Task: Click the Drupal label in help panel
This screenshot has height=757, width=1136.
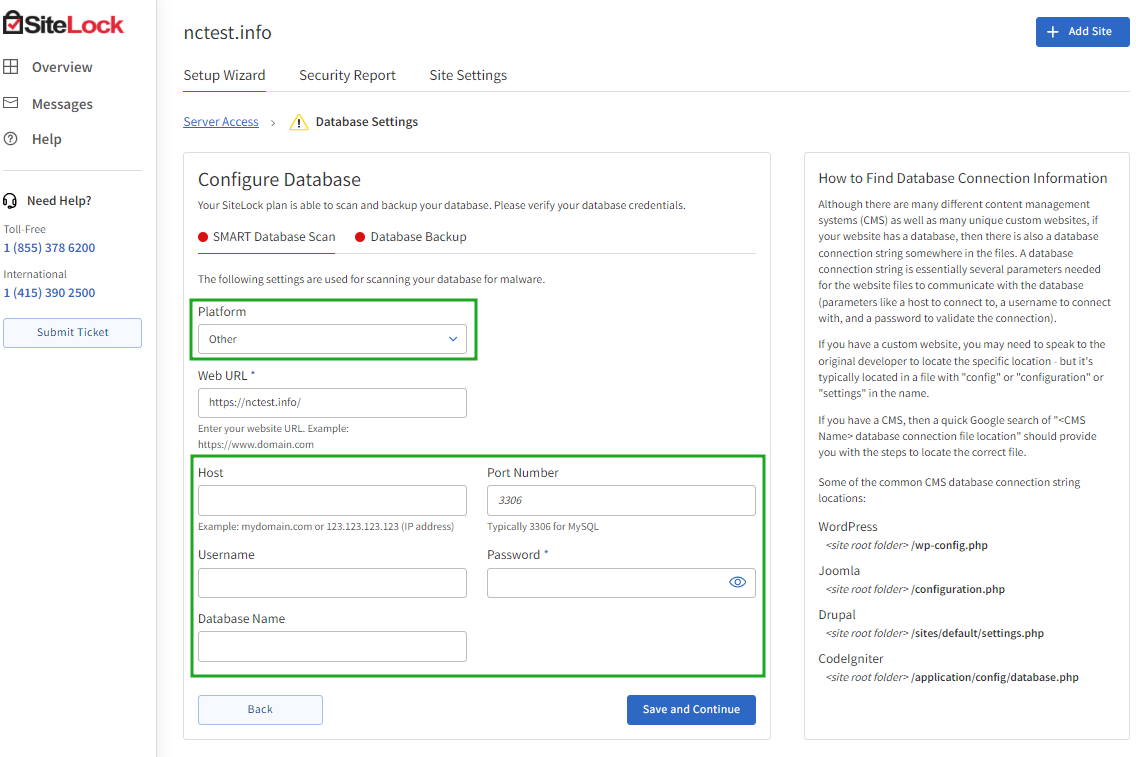Action: click(837, 615)
